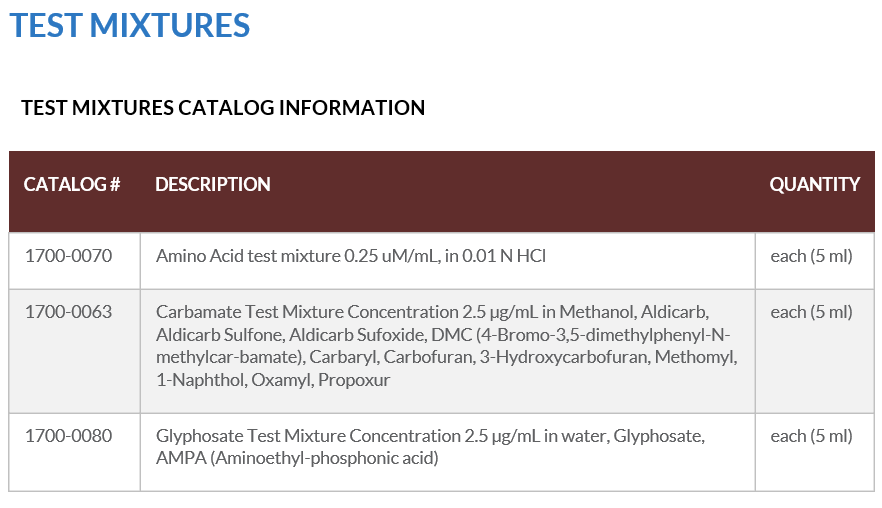Click the quantity cell for 1700-0080
882x508 pixels.
point(811,436)
